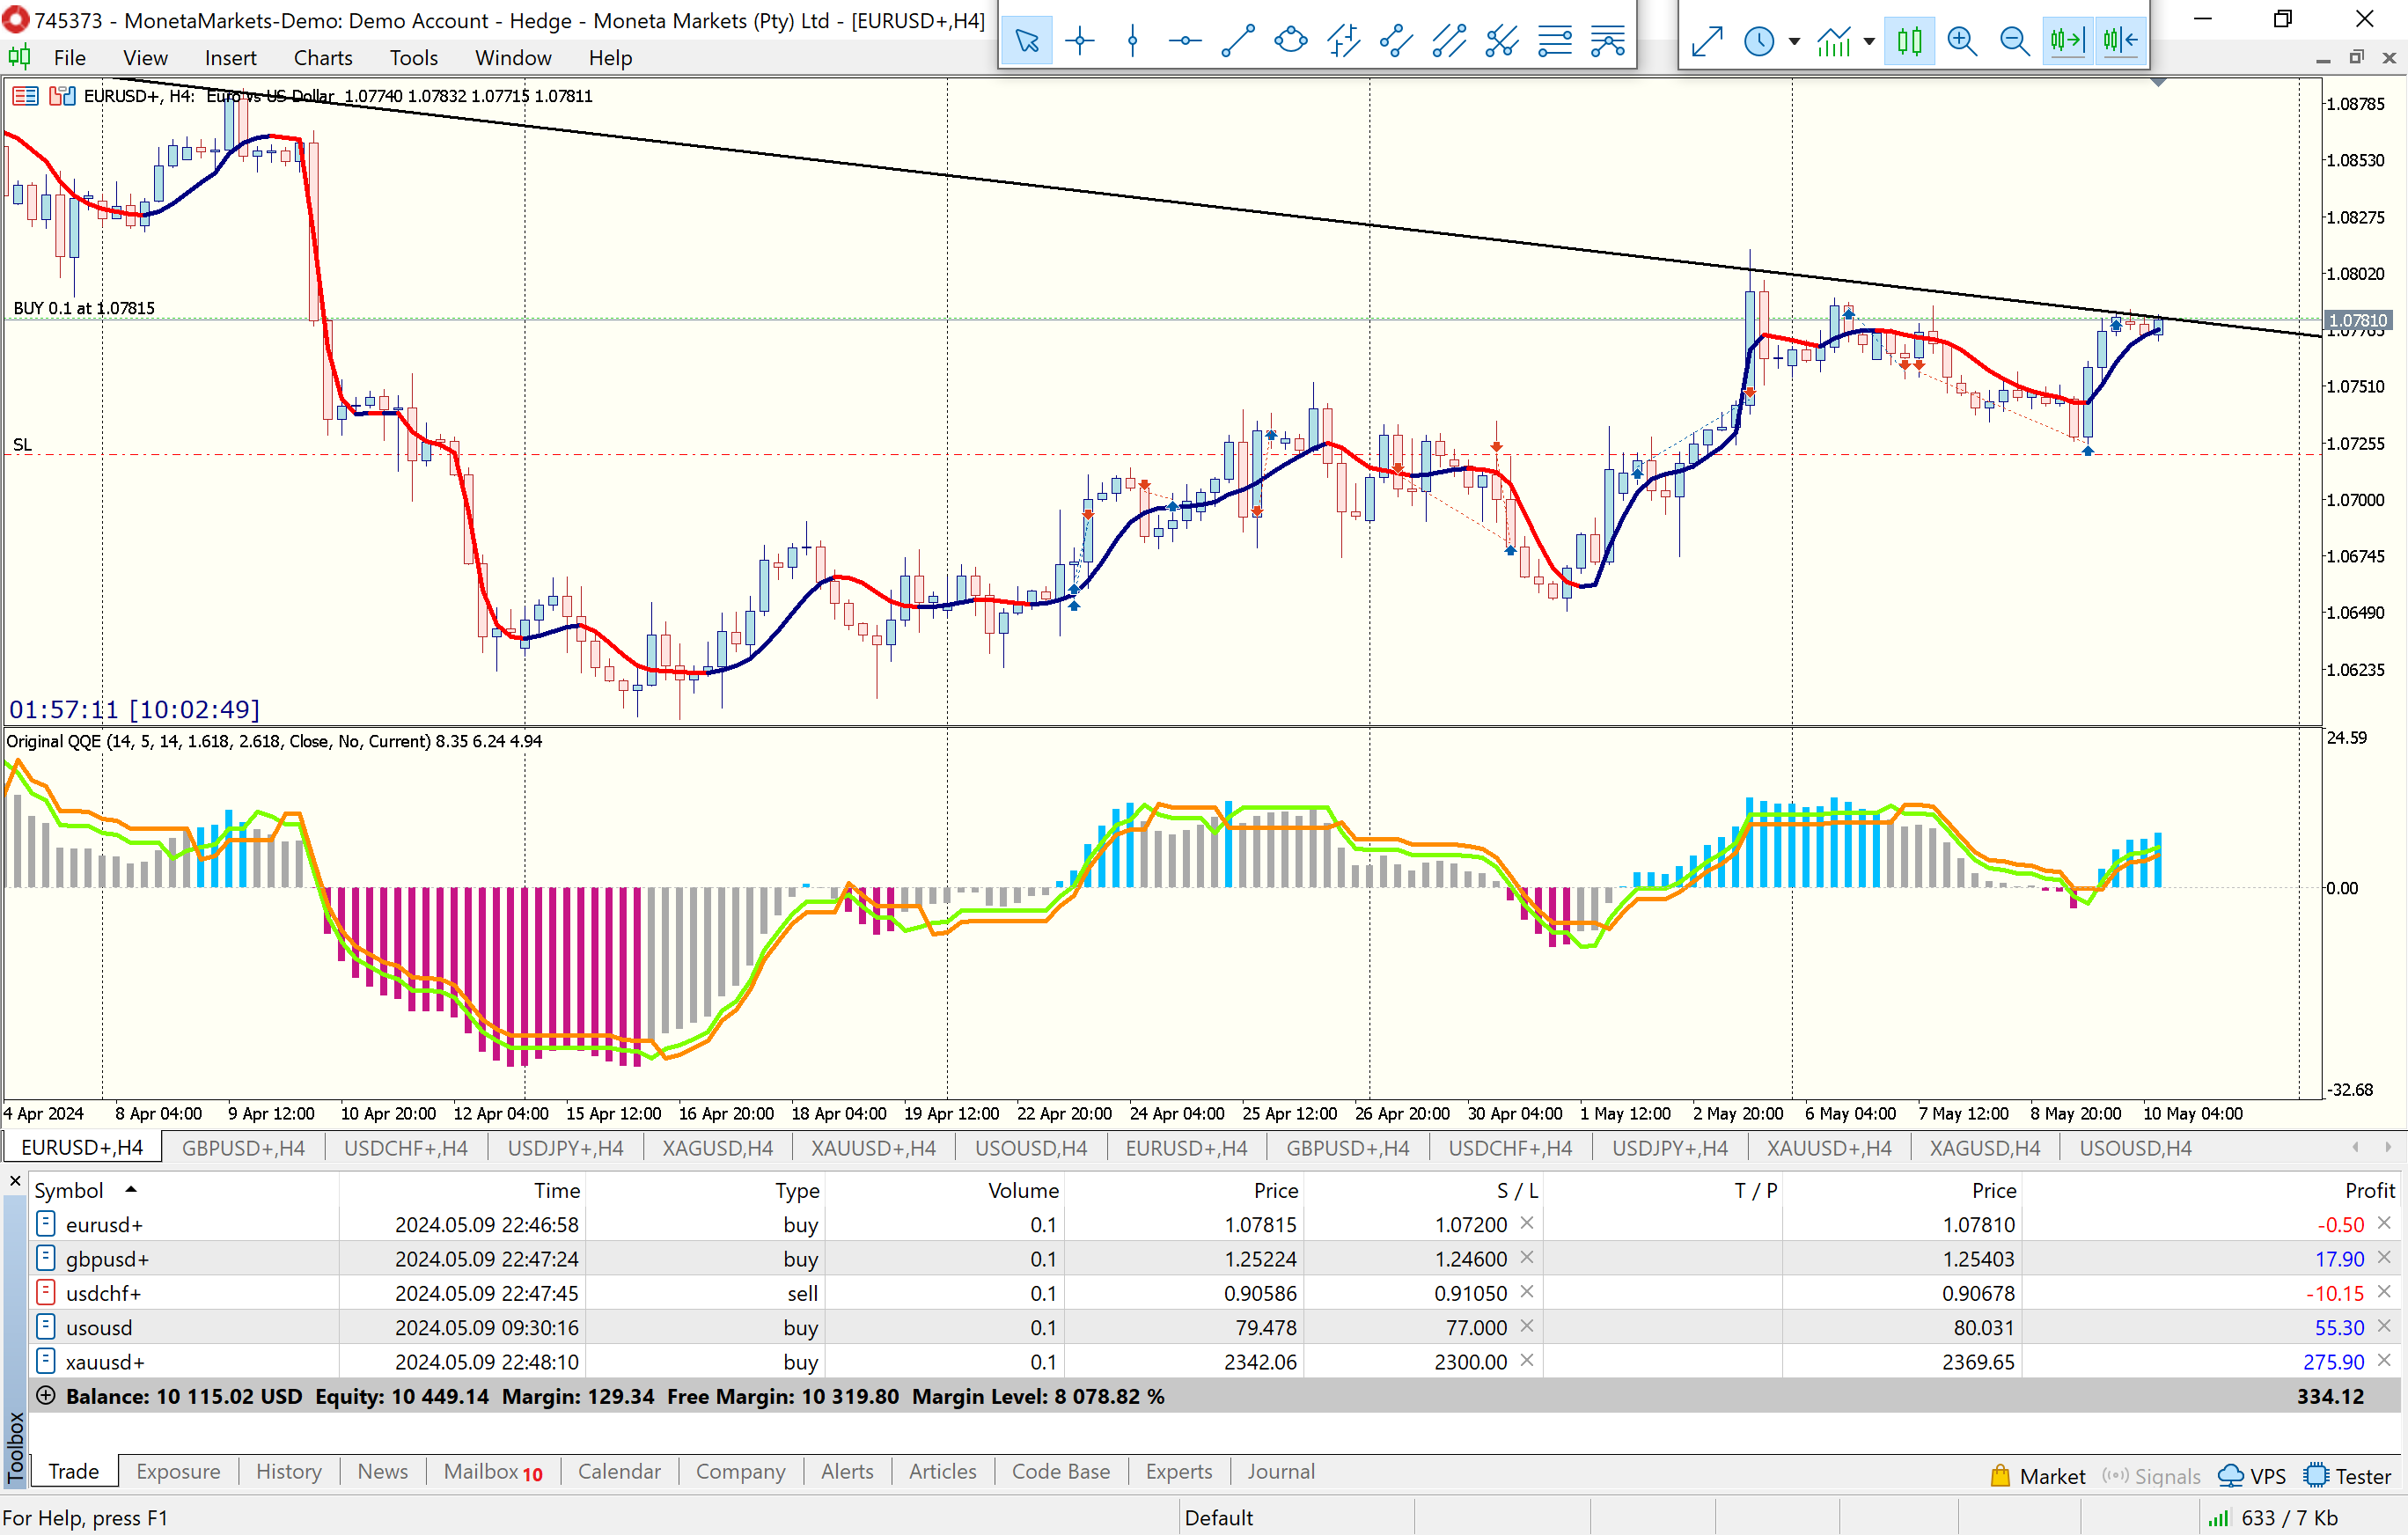Pick the trendline drawing tool

click(x=1238, y=41)
